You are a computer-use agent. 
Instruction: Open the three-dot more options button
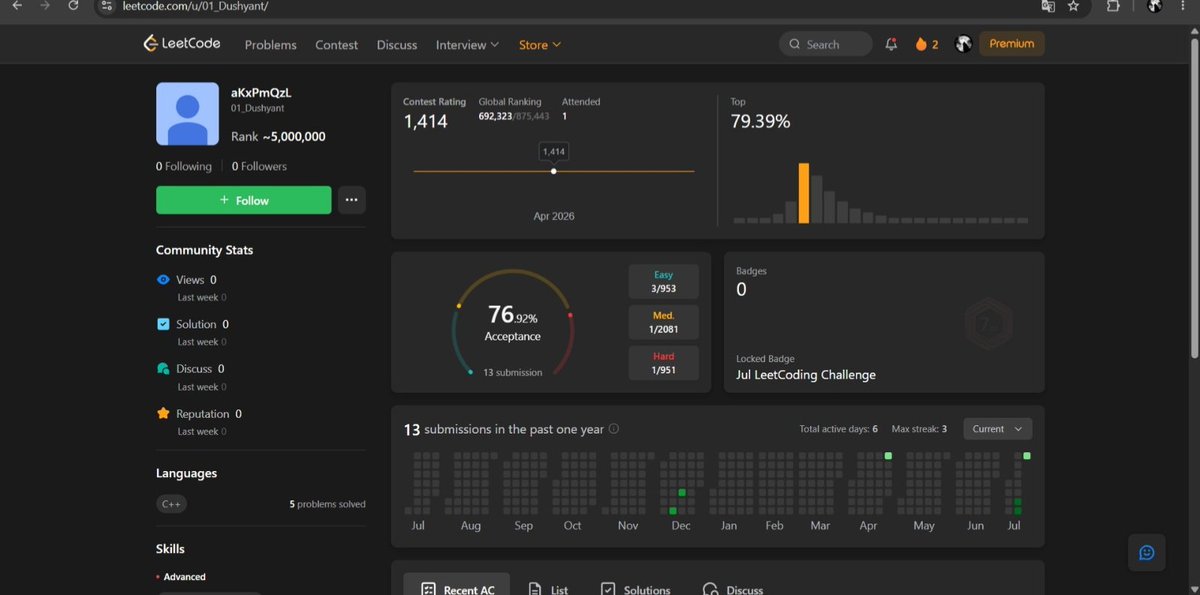point(351,200)
